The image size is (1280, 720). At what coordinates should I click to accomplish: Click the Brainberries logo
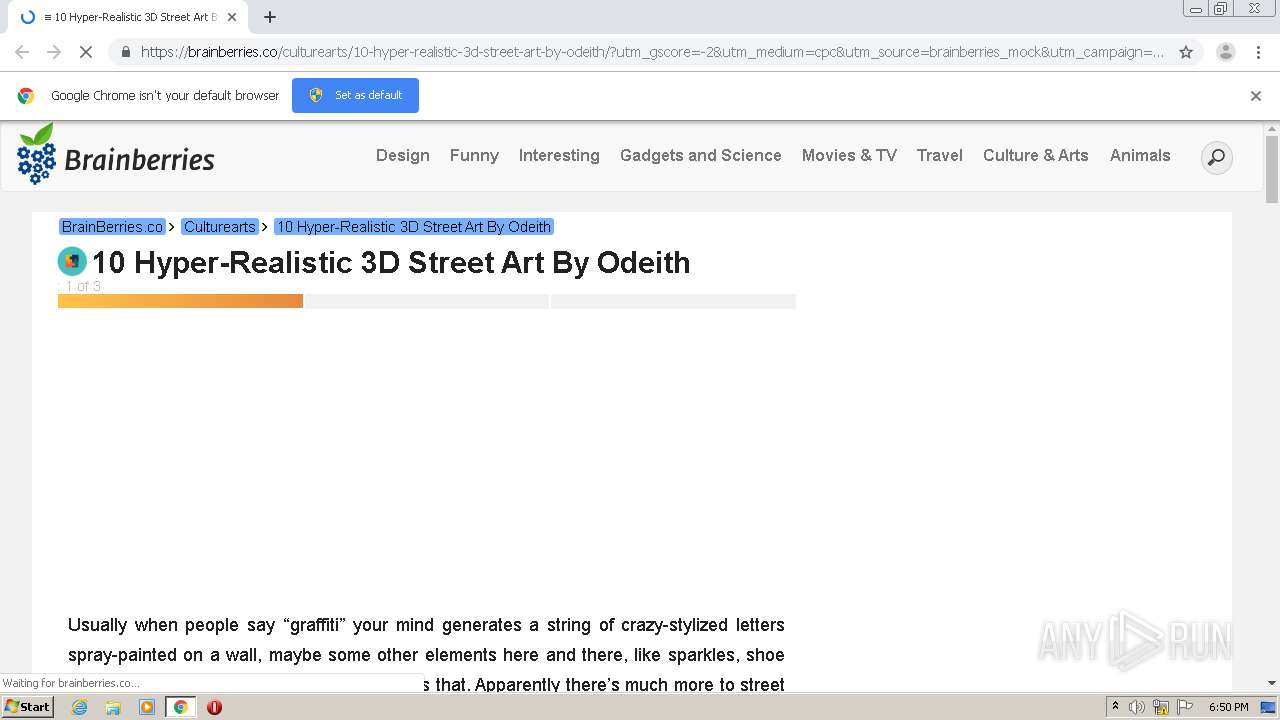(x=116, y=155)
